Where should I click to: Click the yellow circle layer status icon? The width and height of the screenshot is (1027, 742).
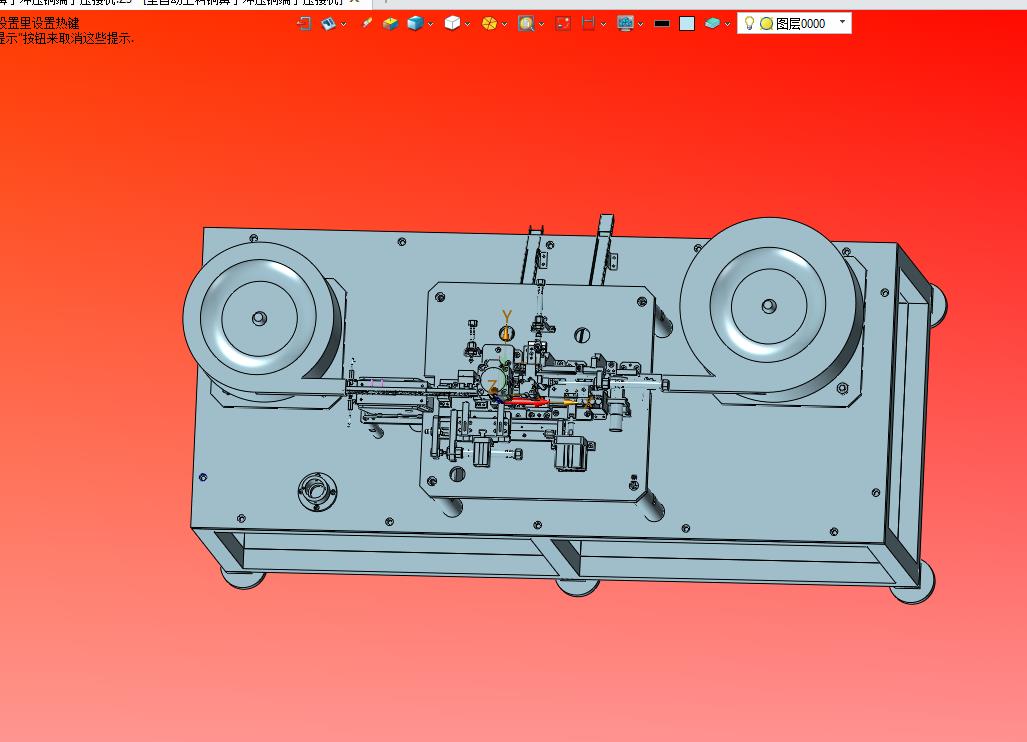[x=766, y=24]
